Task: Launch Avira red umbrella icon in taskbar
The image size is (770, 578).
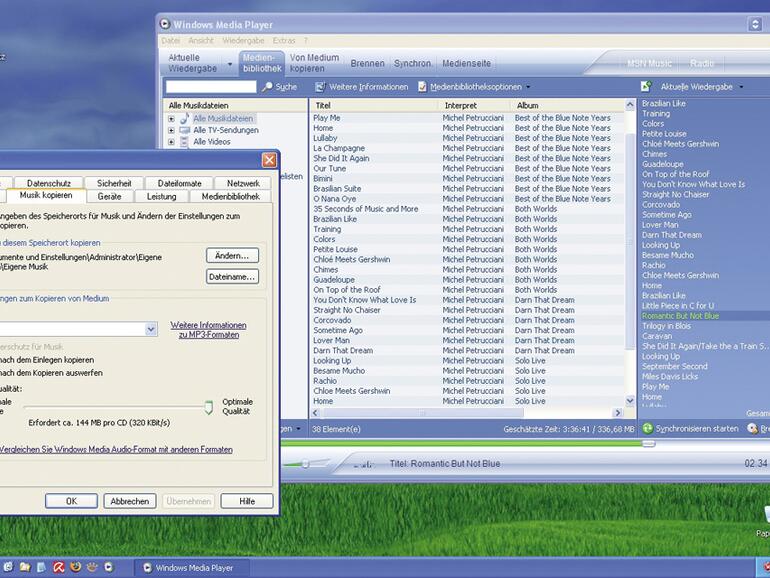Action: click(x=59, y=567)
